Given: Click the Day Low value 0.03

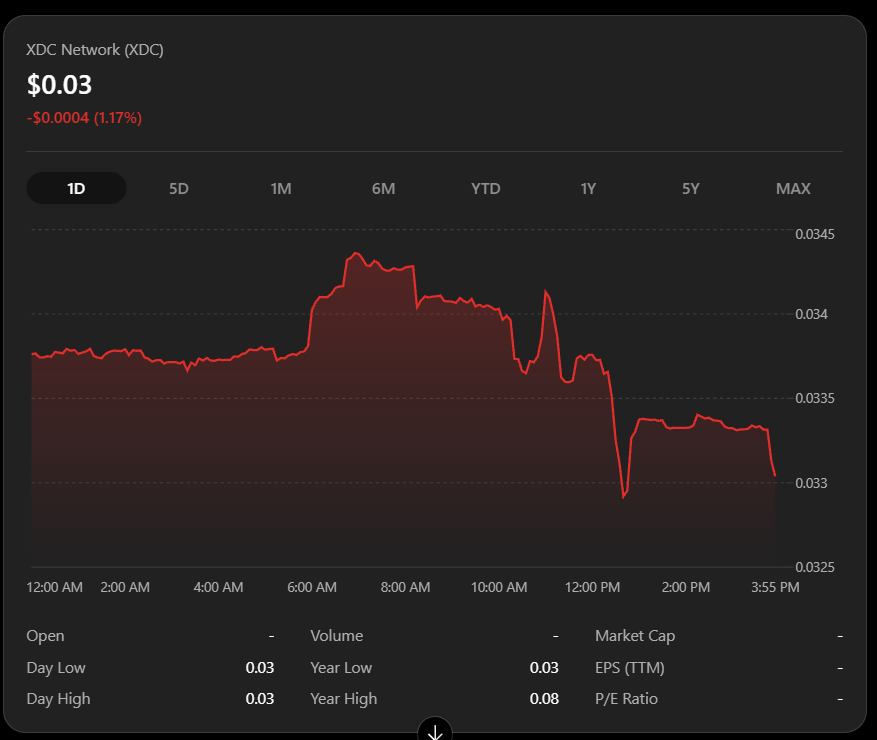Looking at the screenshot, I should pyautogui.click(x=260, y=668).
